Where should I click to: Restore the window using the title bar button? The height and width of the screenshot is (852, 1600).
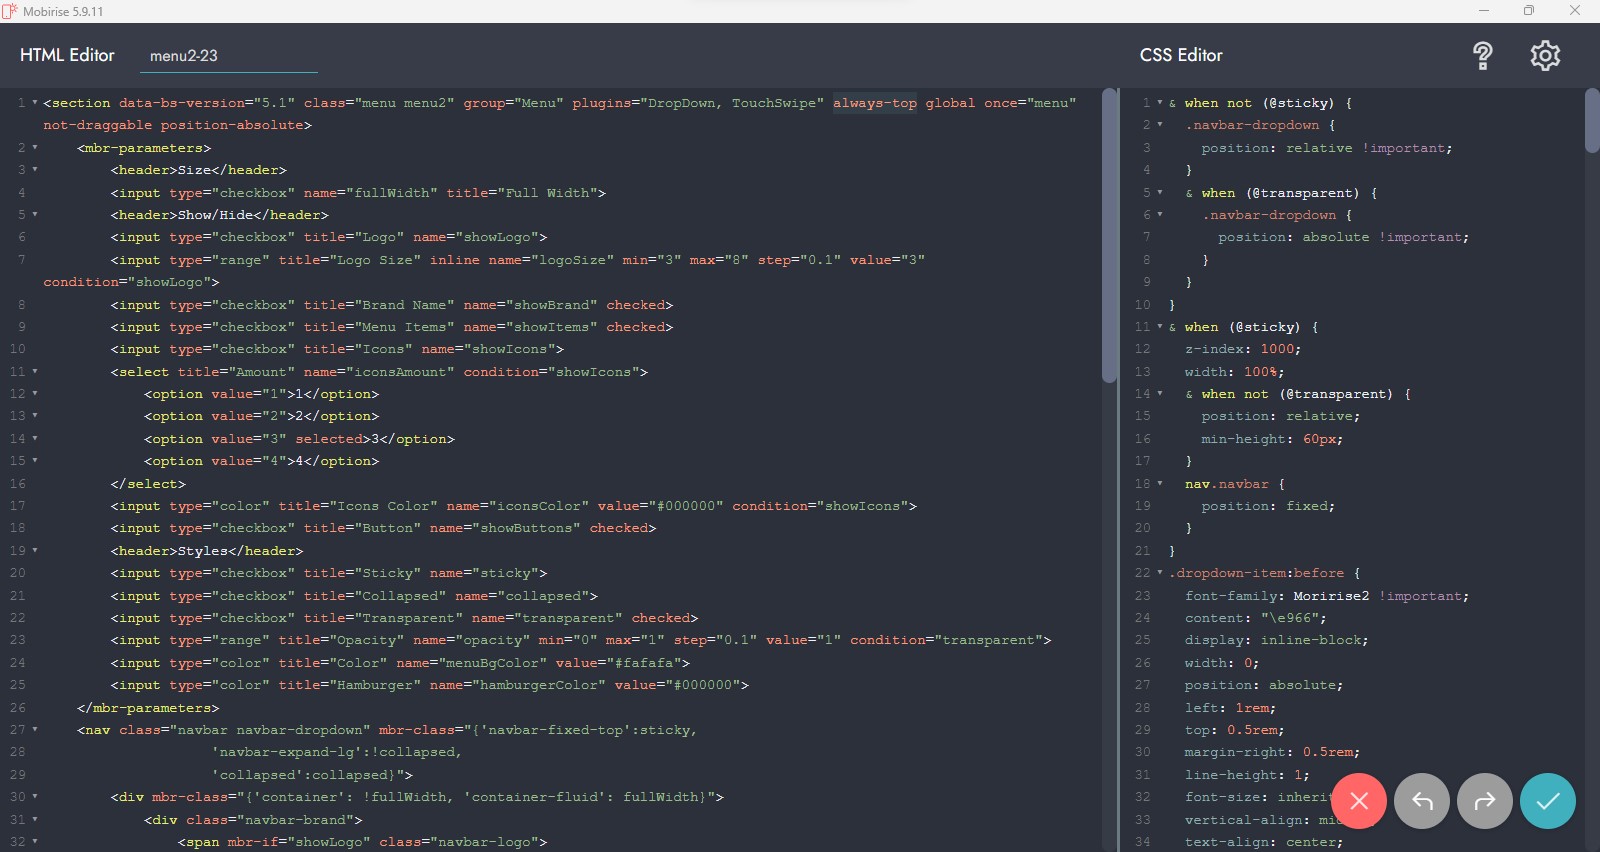pos(1529,11)
